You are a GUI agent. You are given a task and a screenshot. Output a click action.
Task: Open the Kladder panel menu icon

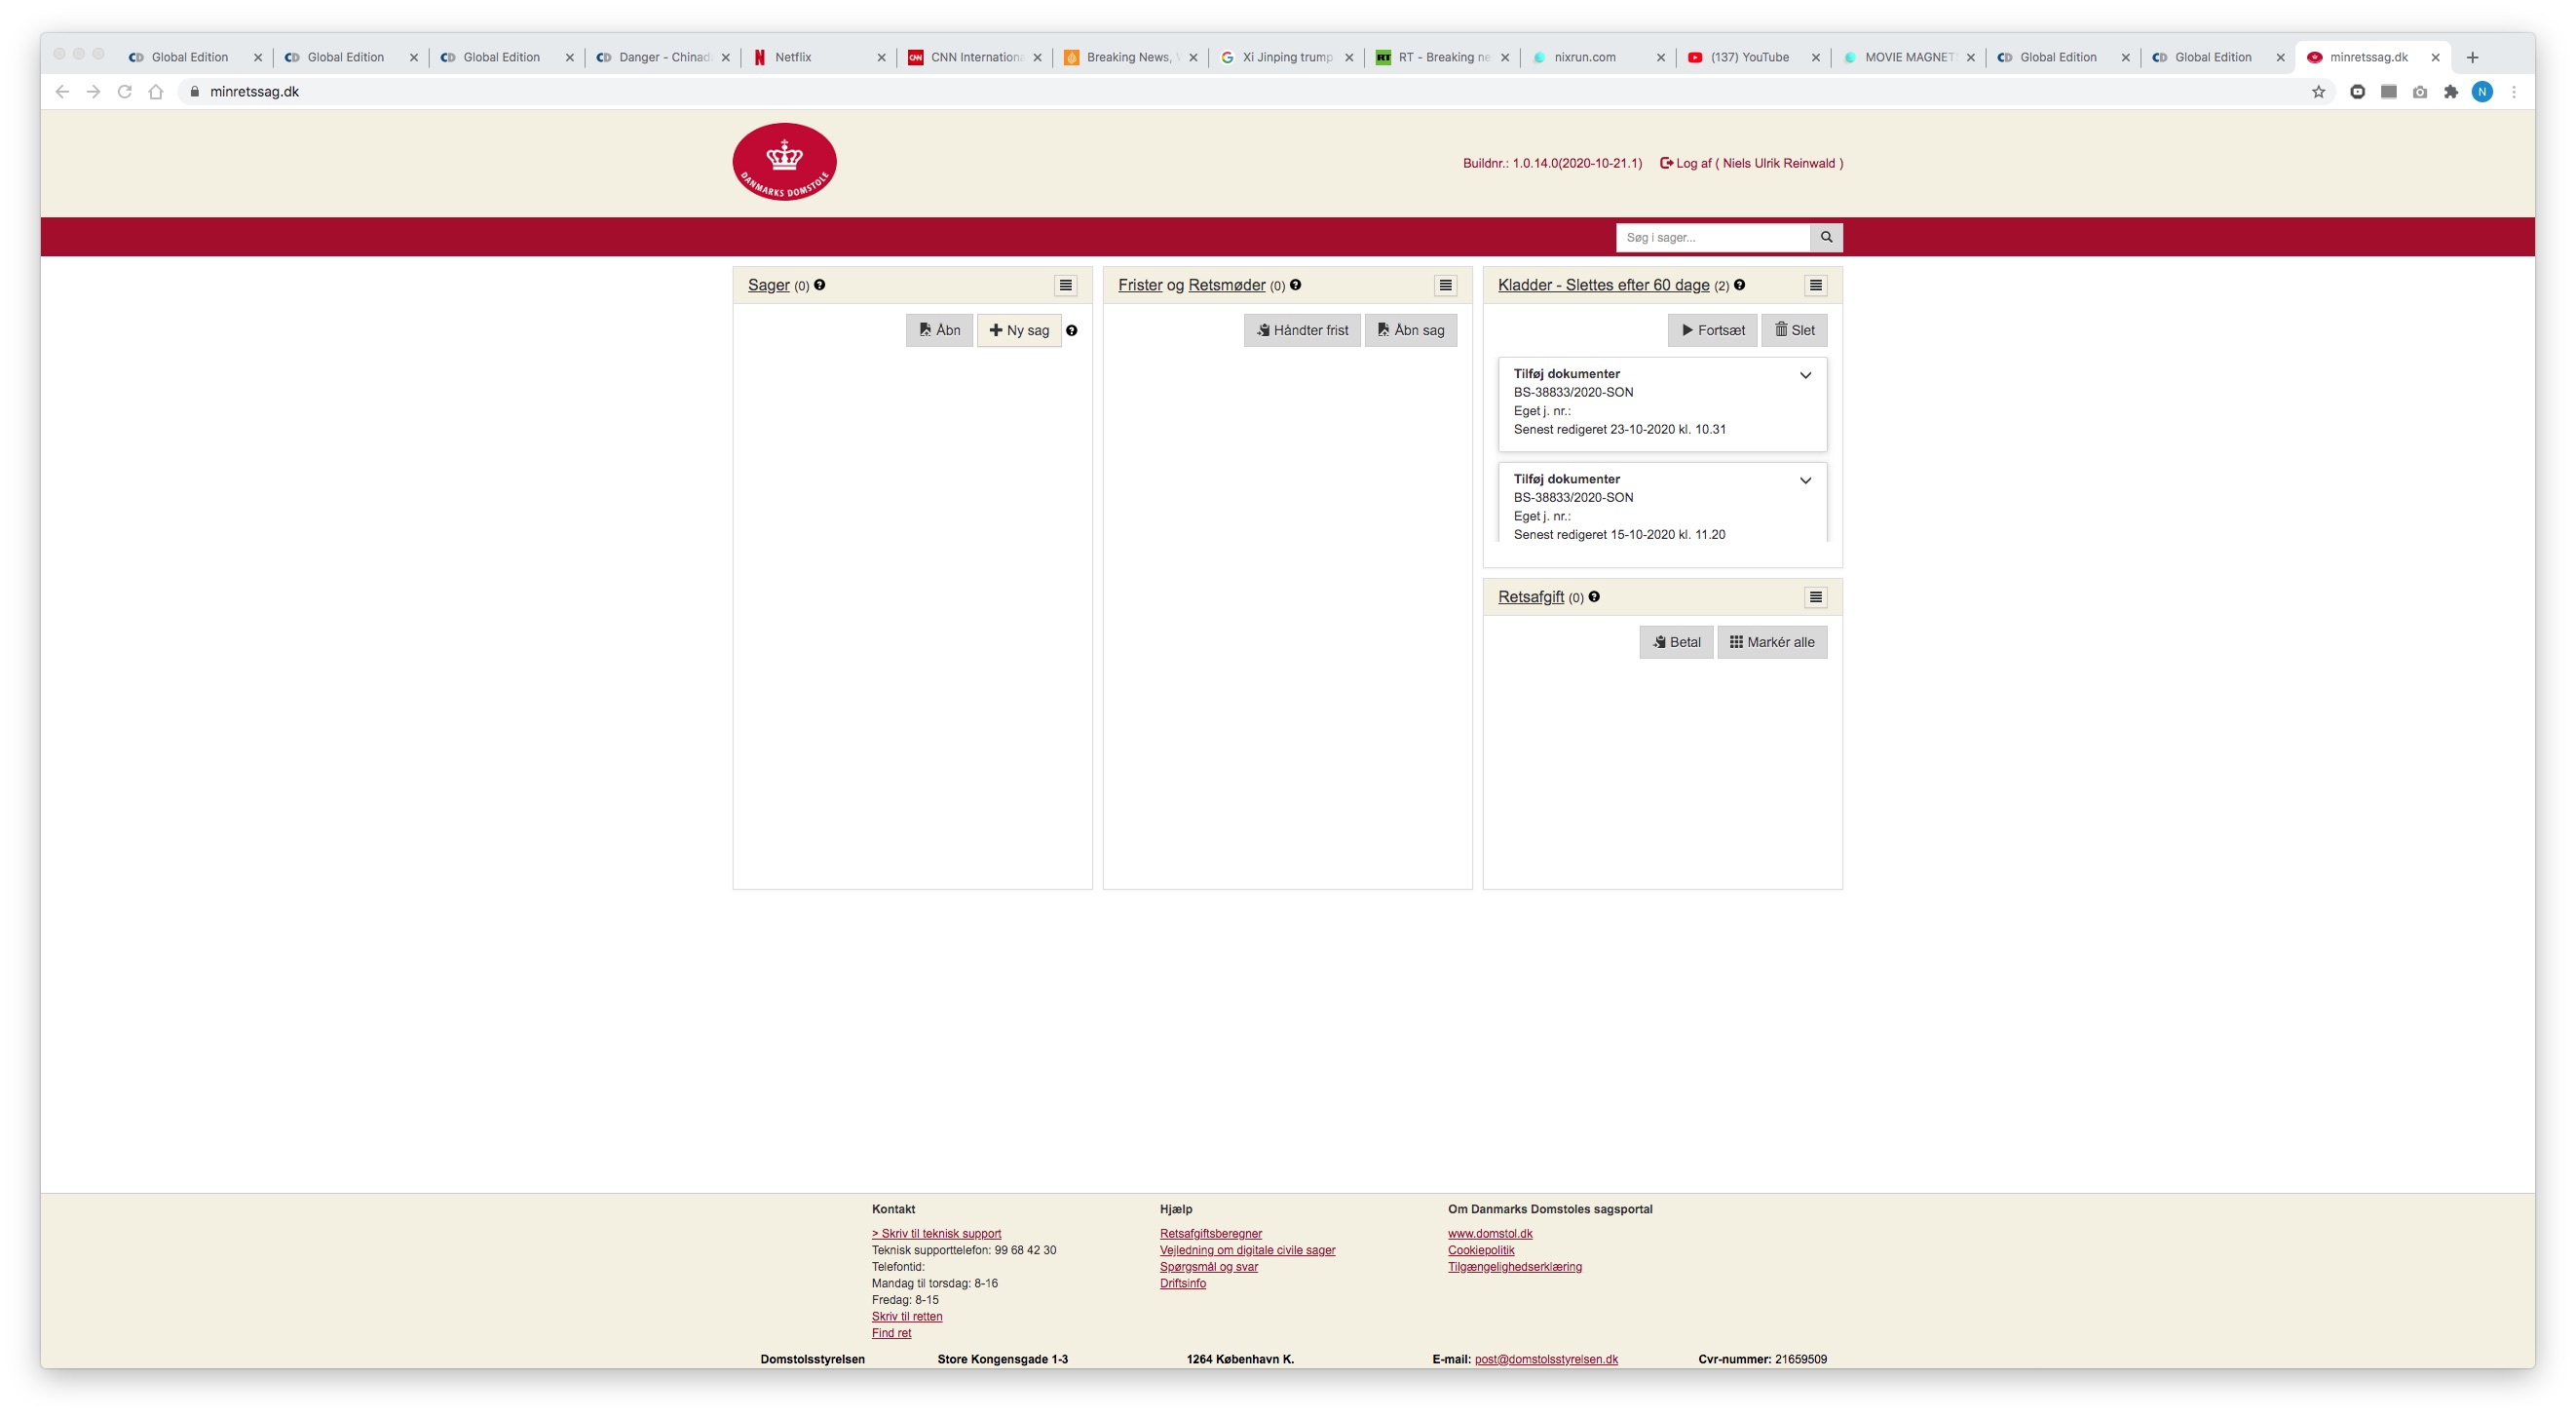[x=1815, y=285]
